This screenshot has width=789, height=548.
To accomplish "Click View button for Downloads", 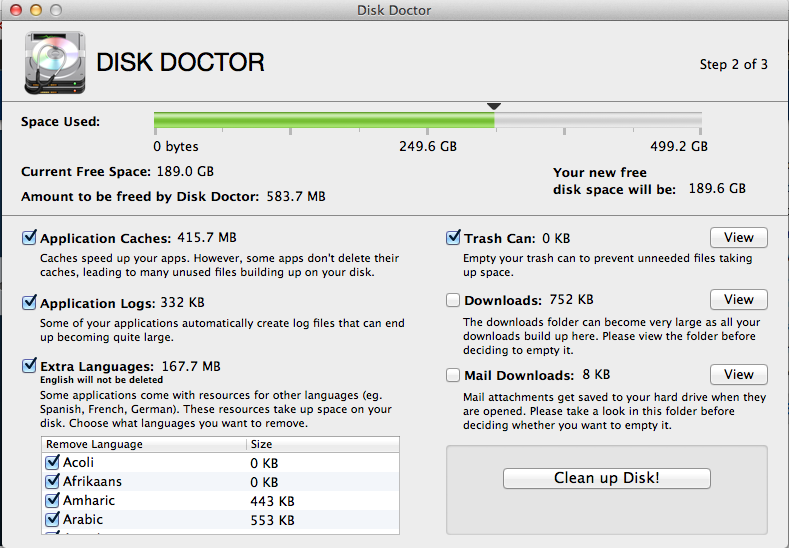I will coord(739,299).
